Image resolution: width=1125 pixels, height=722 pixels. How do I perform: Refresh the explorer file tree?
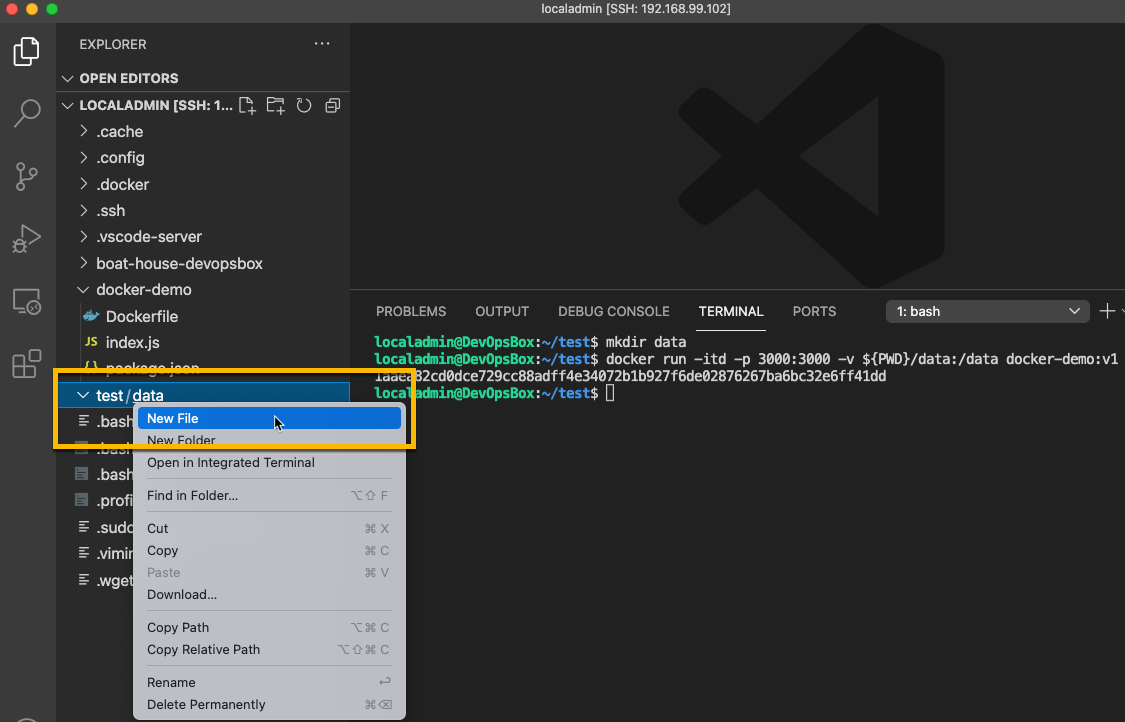304,106
